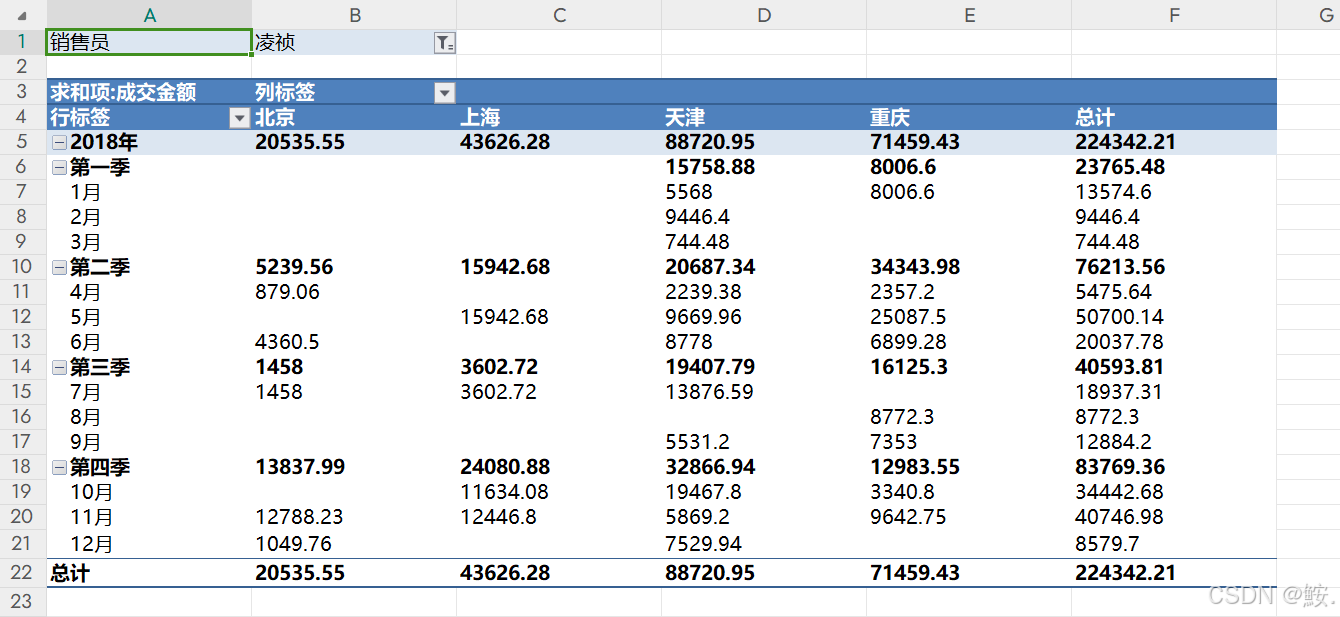
Task: Select column E header
Action: point(969,15)
